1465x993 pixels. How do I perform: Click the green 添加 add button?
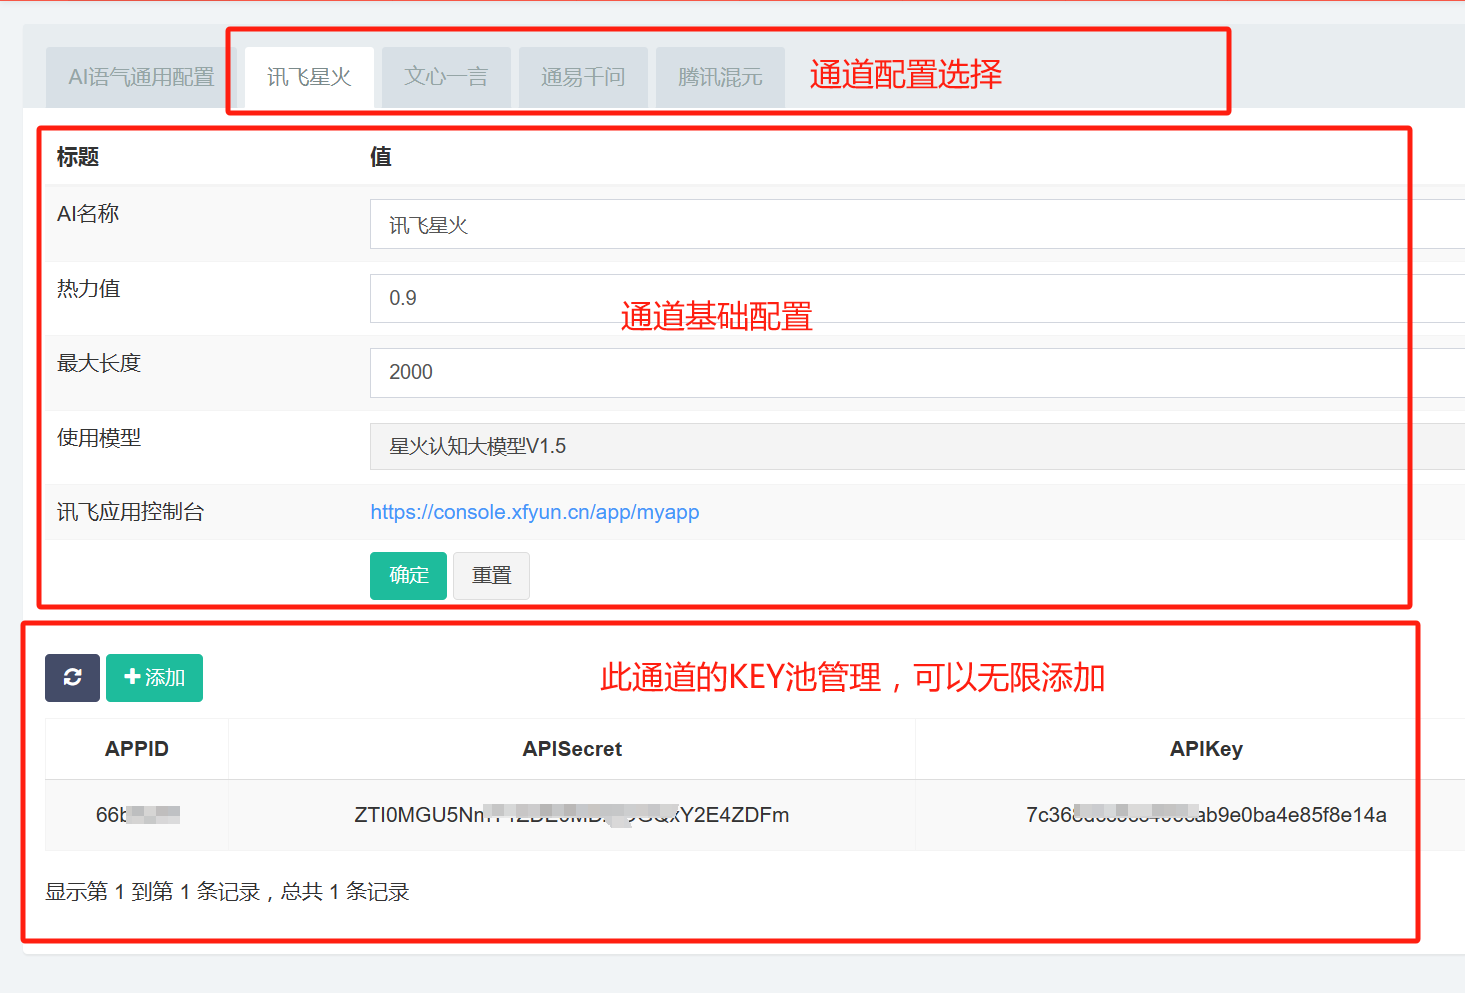pyautogui.click(x=154, y=678)
